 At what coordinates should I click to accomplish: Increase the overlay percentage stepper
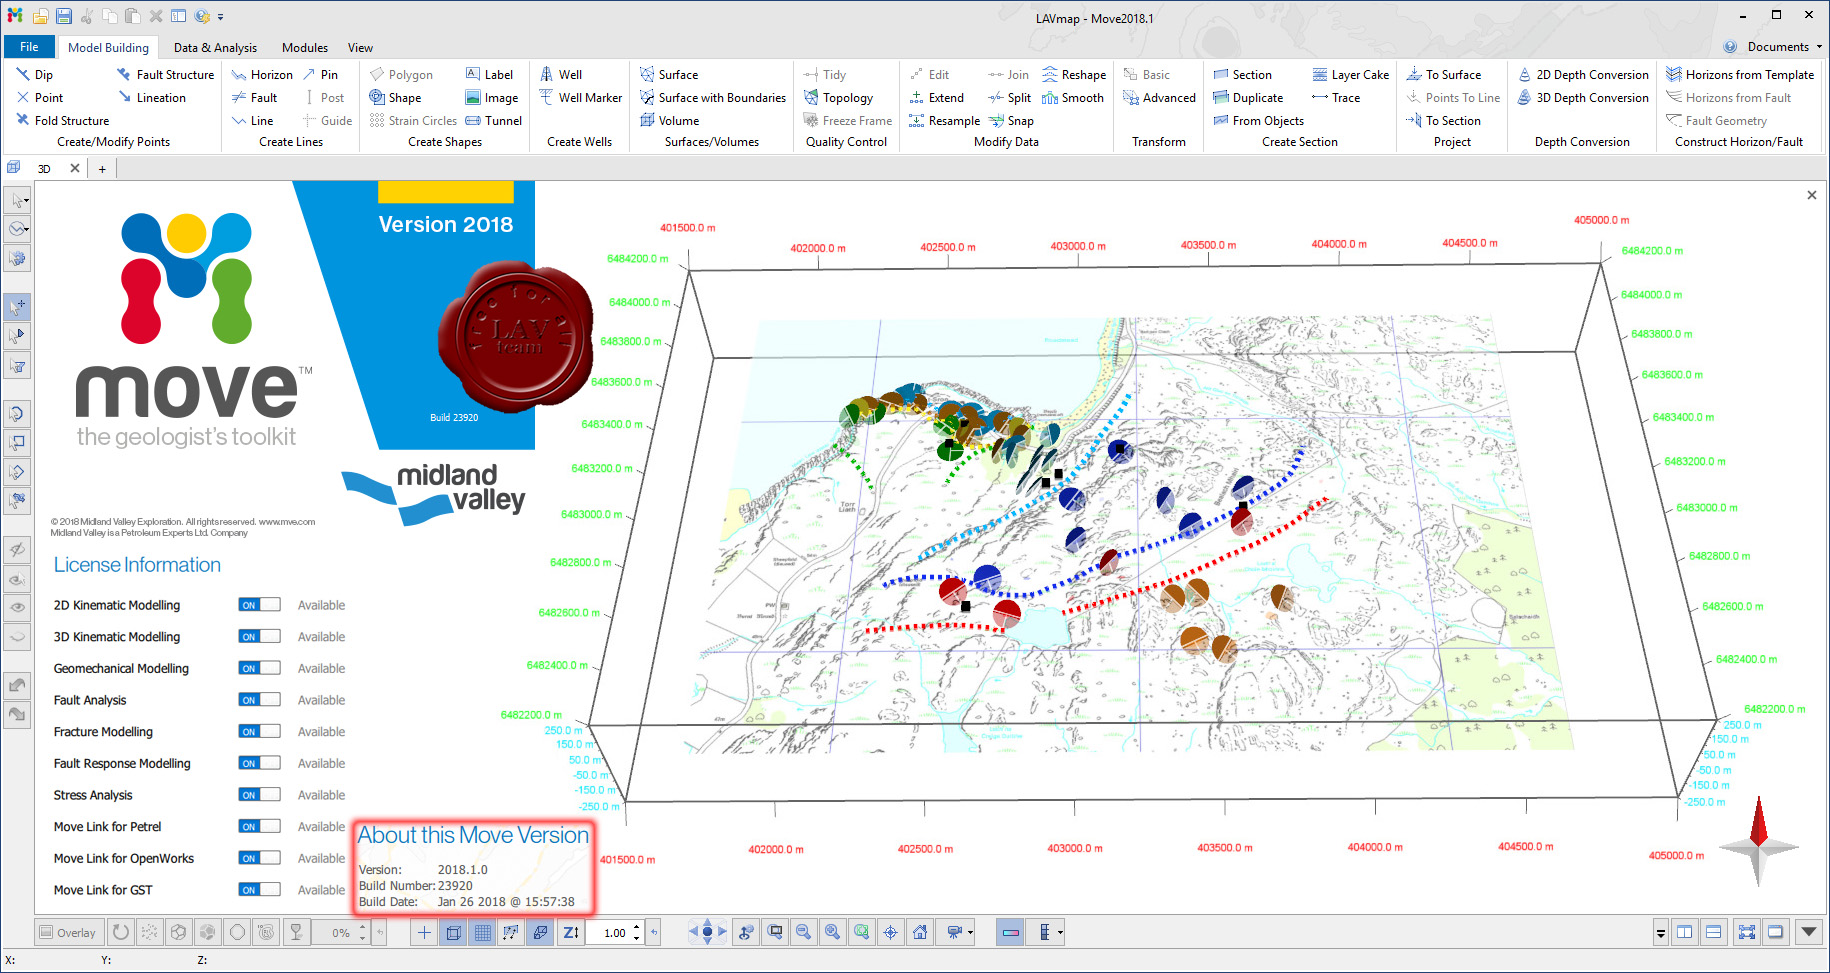pos(362,927)
